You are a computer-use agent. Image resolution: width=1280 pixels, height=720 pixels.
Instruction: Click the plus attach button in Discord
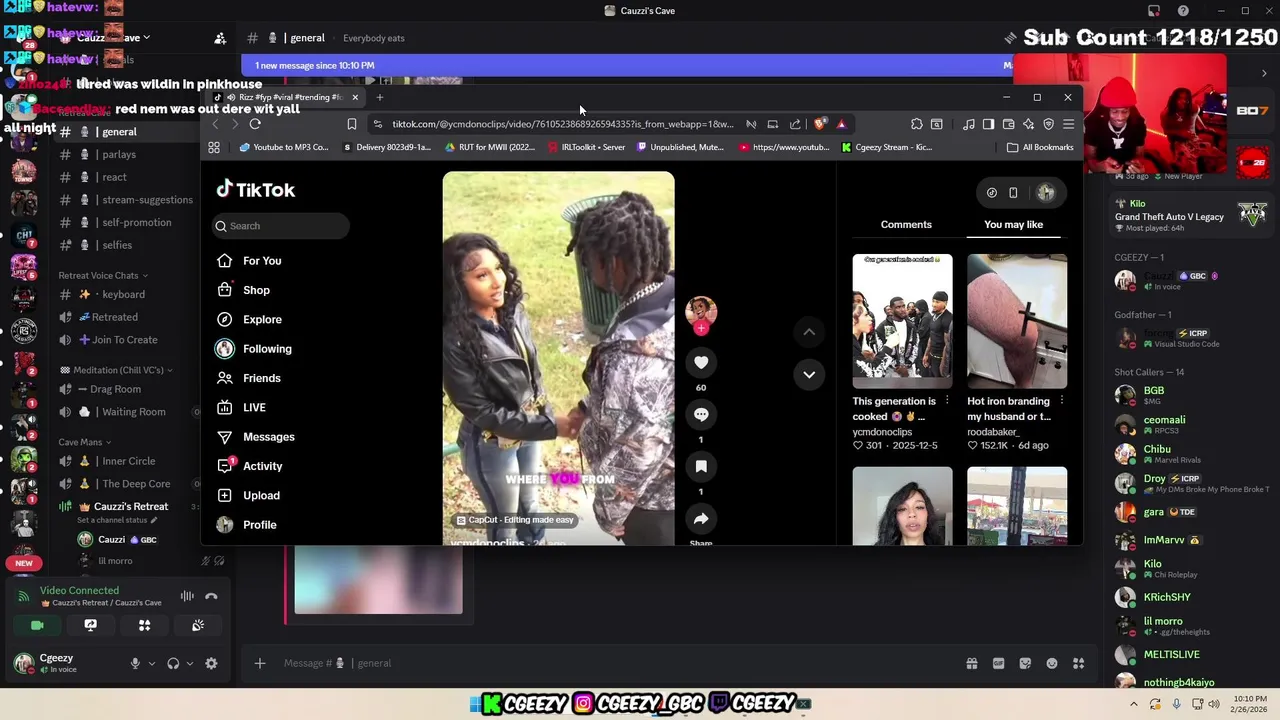(260, 663)
